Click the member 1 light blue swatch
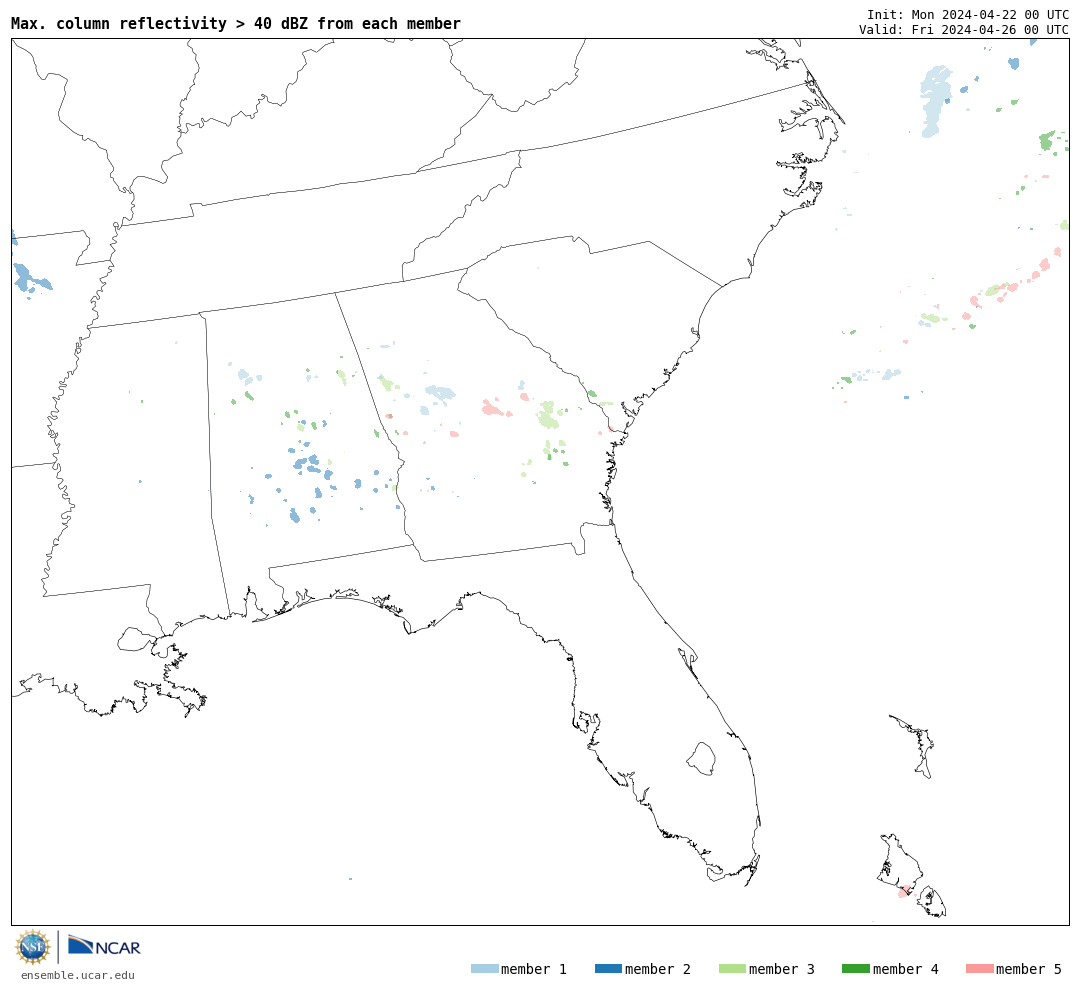1080x988 pixels. click(x=484, y=969)
